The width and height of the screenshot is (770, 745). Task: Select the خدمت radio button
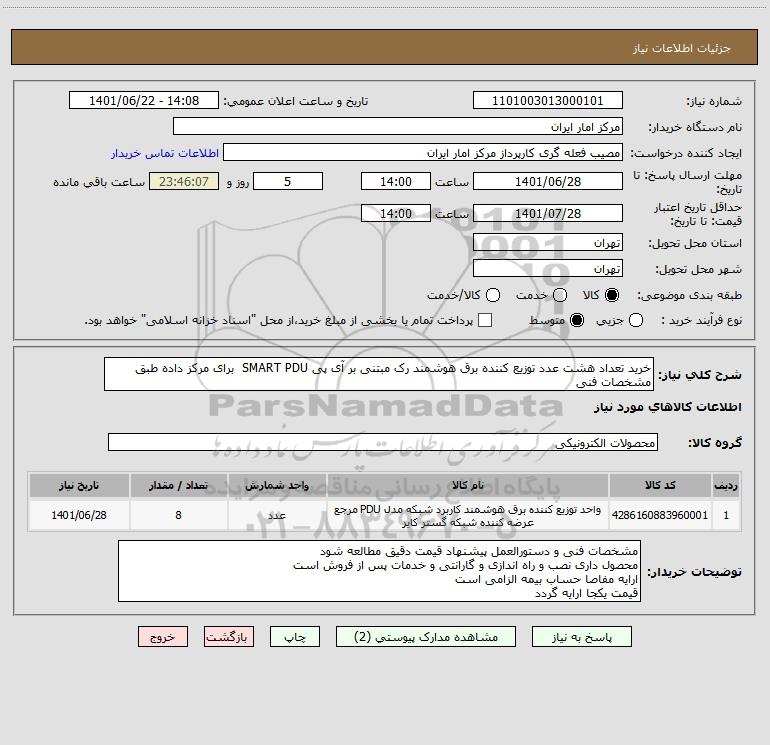click(560, 295)
